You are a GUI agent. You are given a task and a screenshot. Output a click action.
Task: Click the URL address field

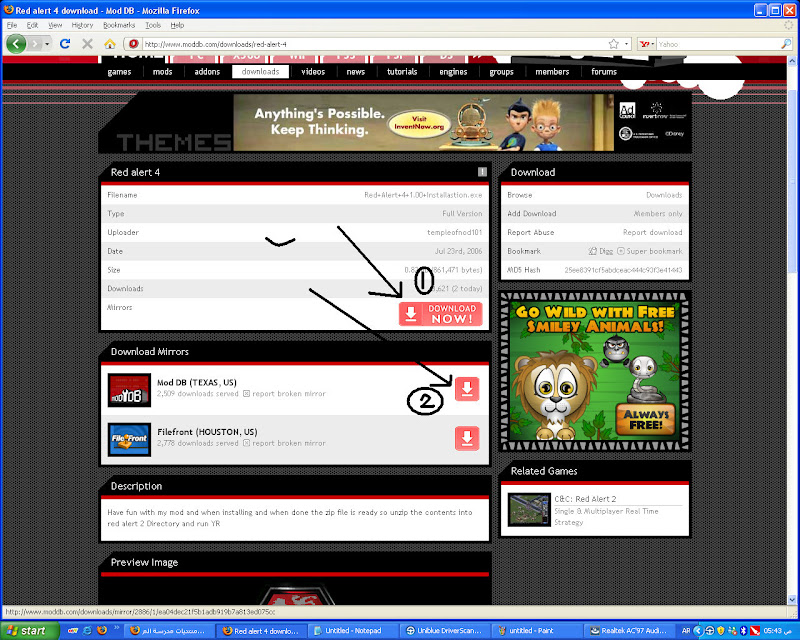point(375,44)
